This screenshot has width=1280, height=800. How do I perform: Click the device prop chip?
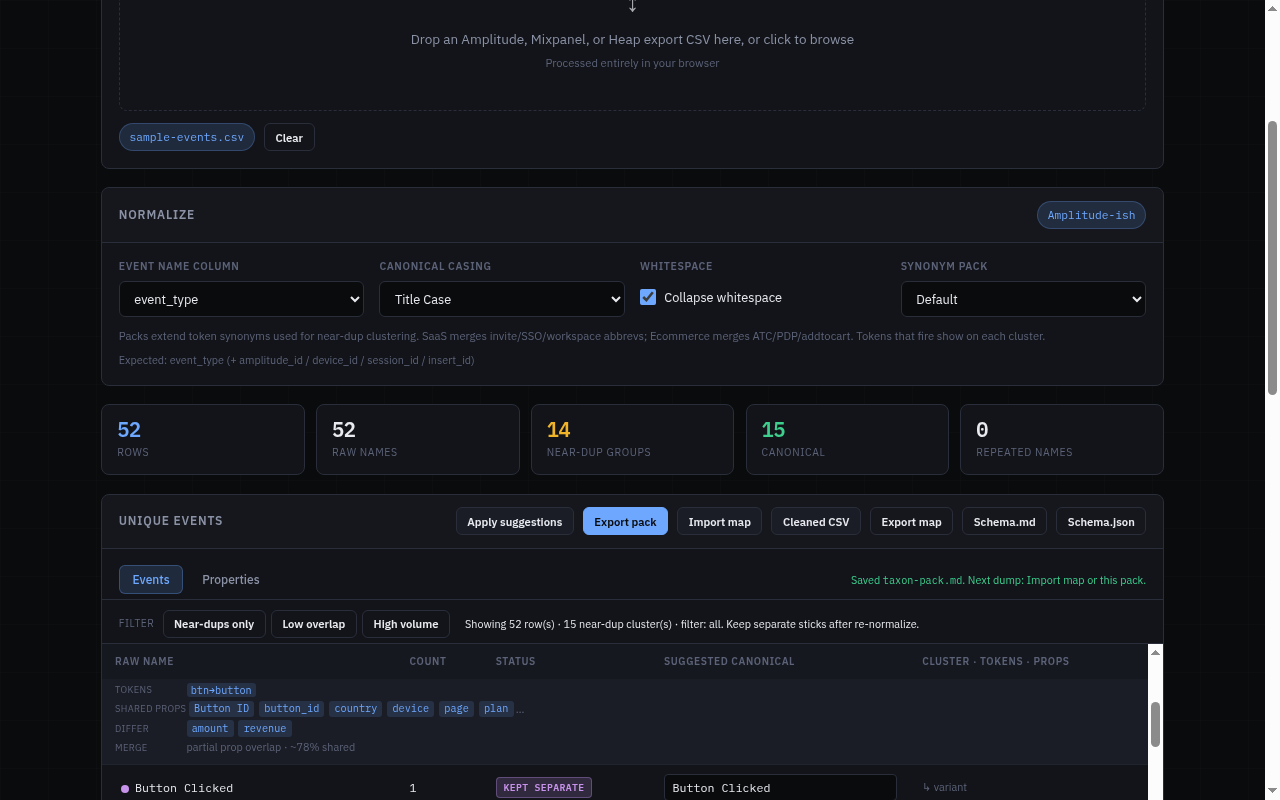410,709
